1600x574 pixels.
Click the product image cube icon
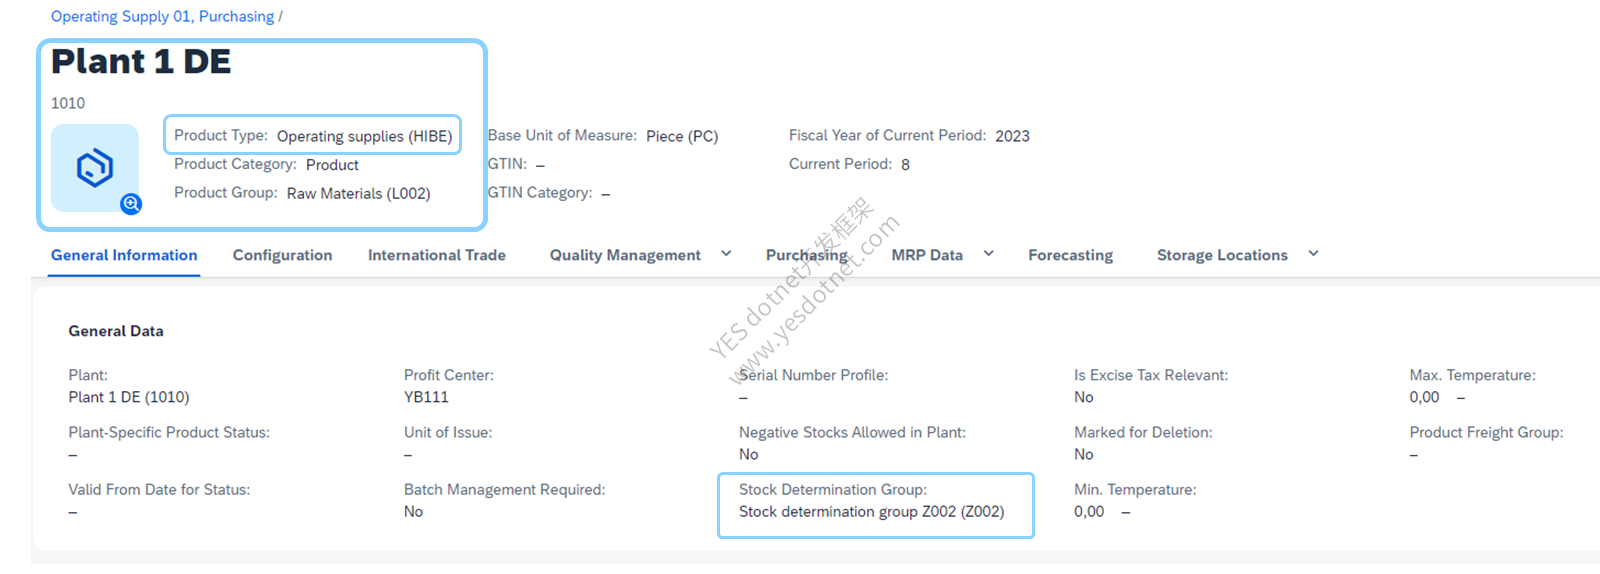point(95,168)
